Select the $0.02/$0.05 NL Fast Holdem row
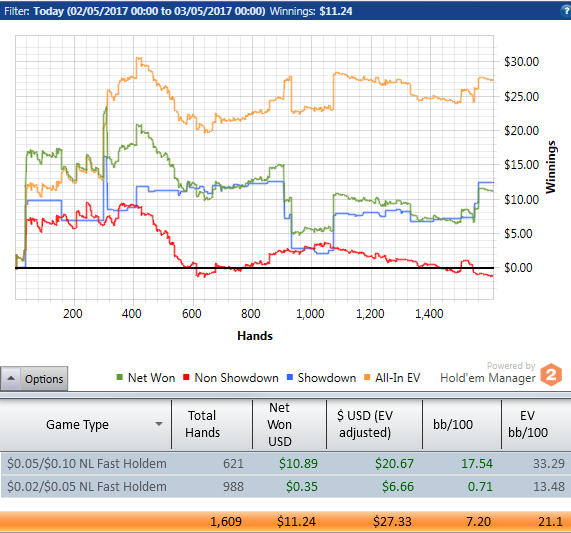Screen dimensions: 571x533 tap(286, 486)
